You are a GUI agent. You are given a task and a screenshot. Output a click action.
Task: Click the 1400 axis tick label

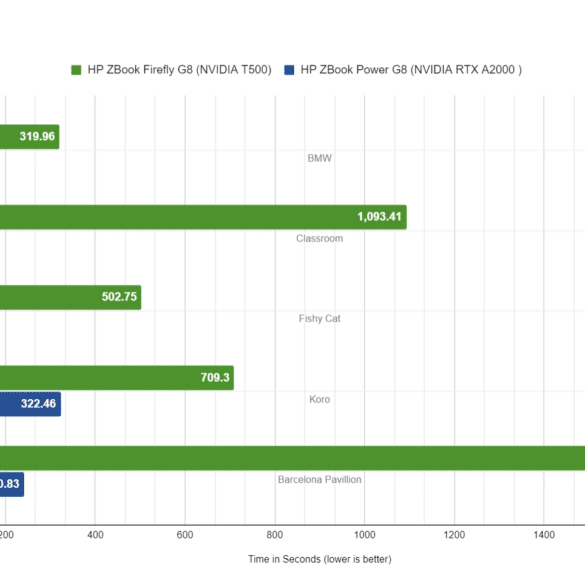point(544,535)
